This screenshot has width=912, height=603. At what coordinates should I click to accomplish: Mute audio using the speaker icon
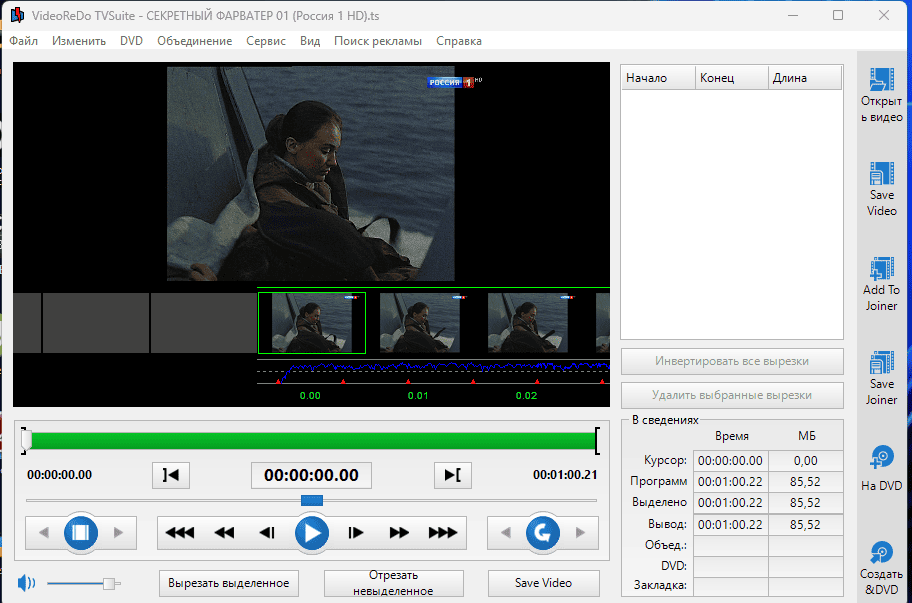point(26,582)
